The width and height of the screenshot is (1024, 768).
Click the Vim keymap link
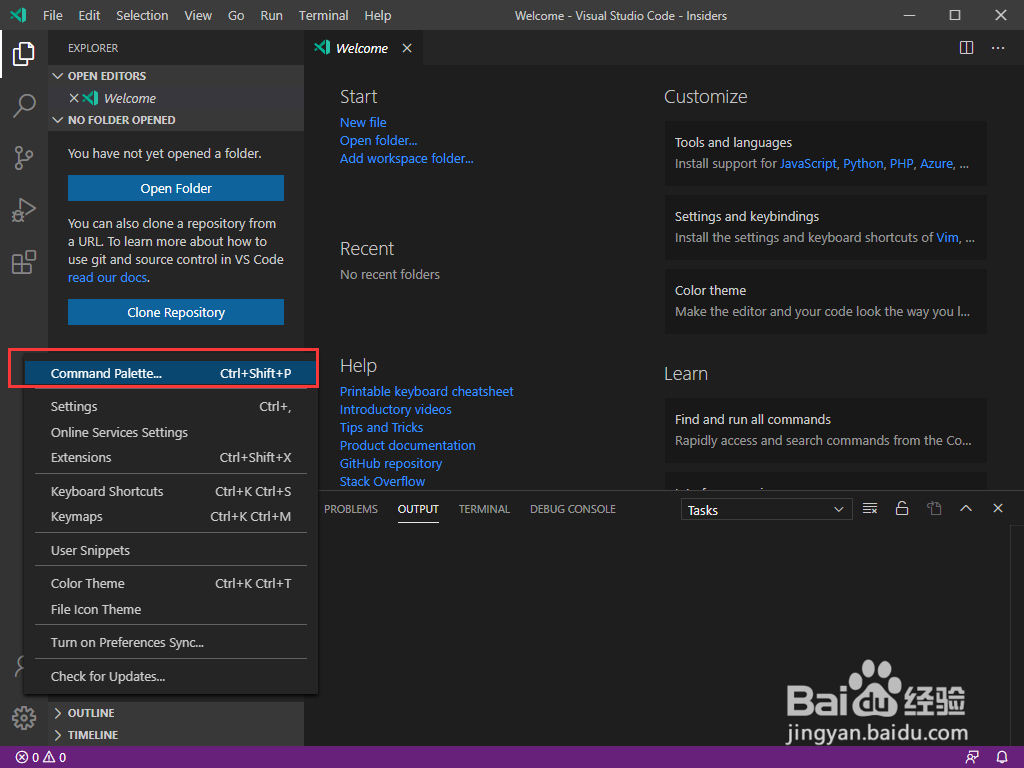[x=947, y=238]
